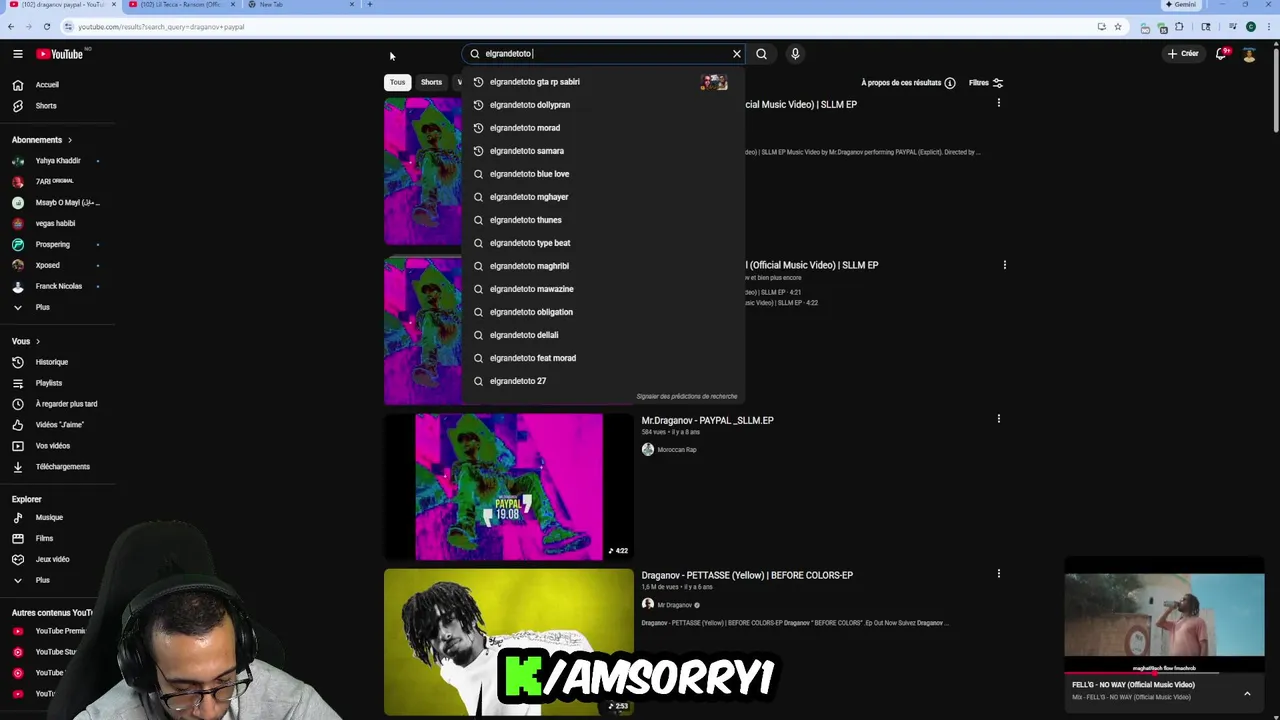The height and width of the screenshot is (720, 1280).
Task: Bookmark the page with the star icon
Action: (1118, 27)
